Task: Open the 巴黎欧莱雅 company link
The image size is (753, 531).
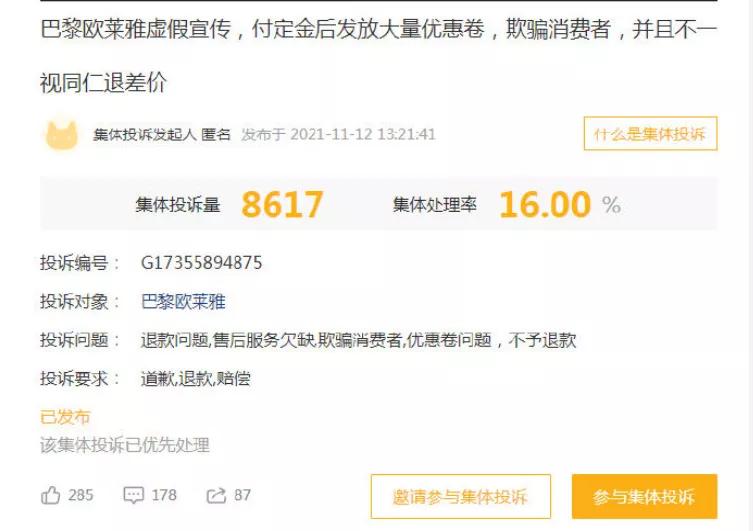Action: click(x=183, y=302)
